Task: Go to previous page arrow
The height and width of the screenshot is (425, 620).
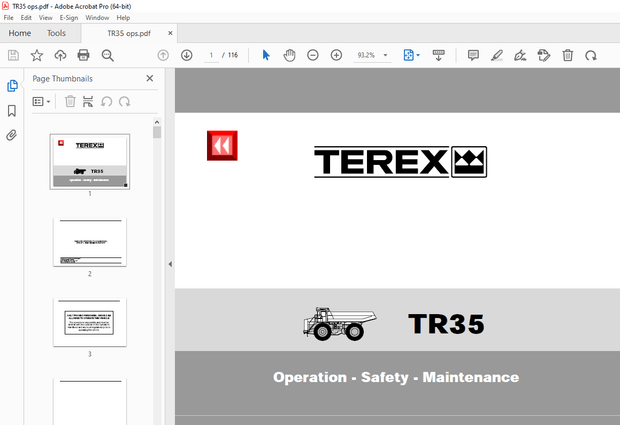Action: click(163, 55)
